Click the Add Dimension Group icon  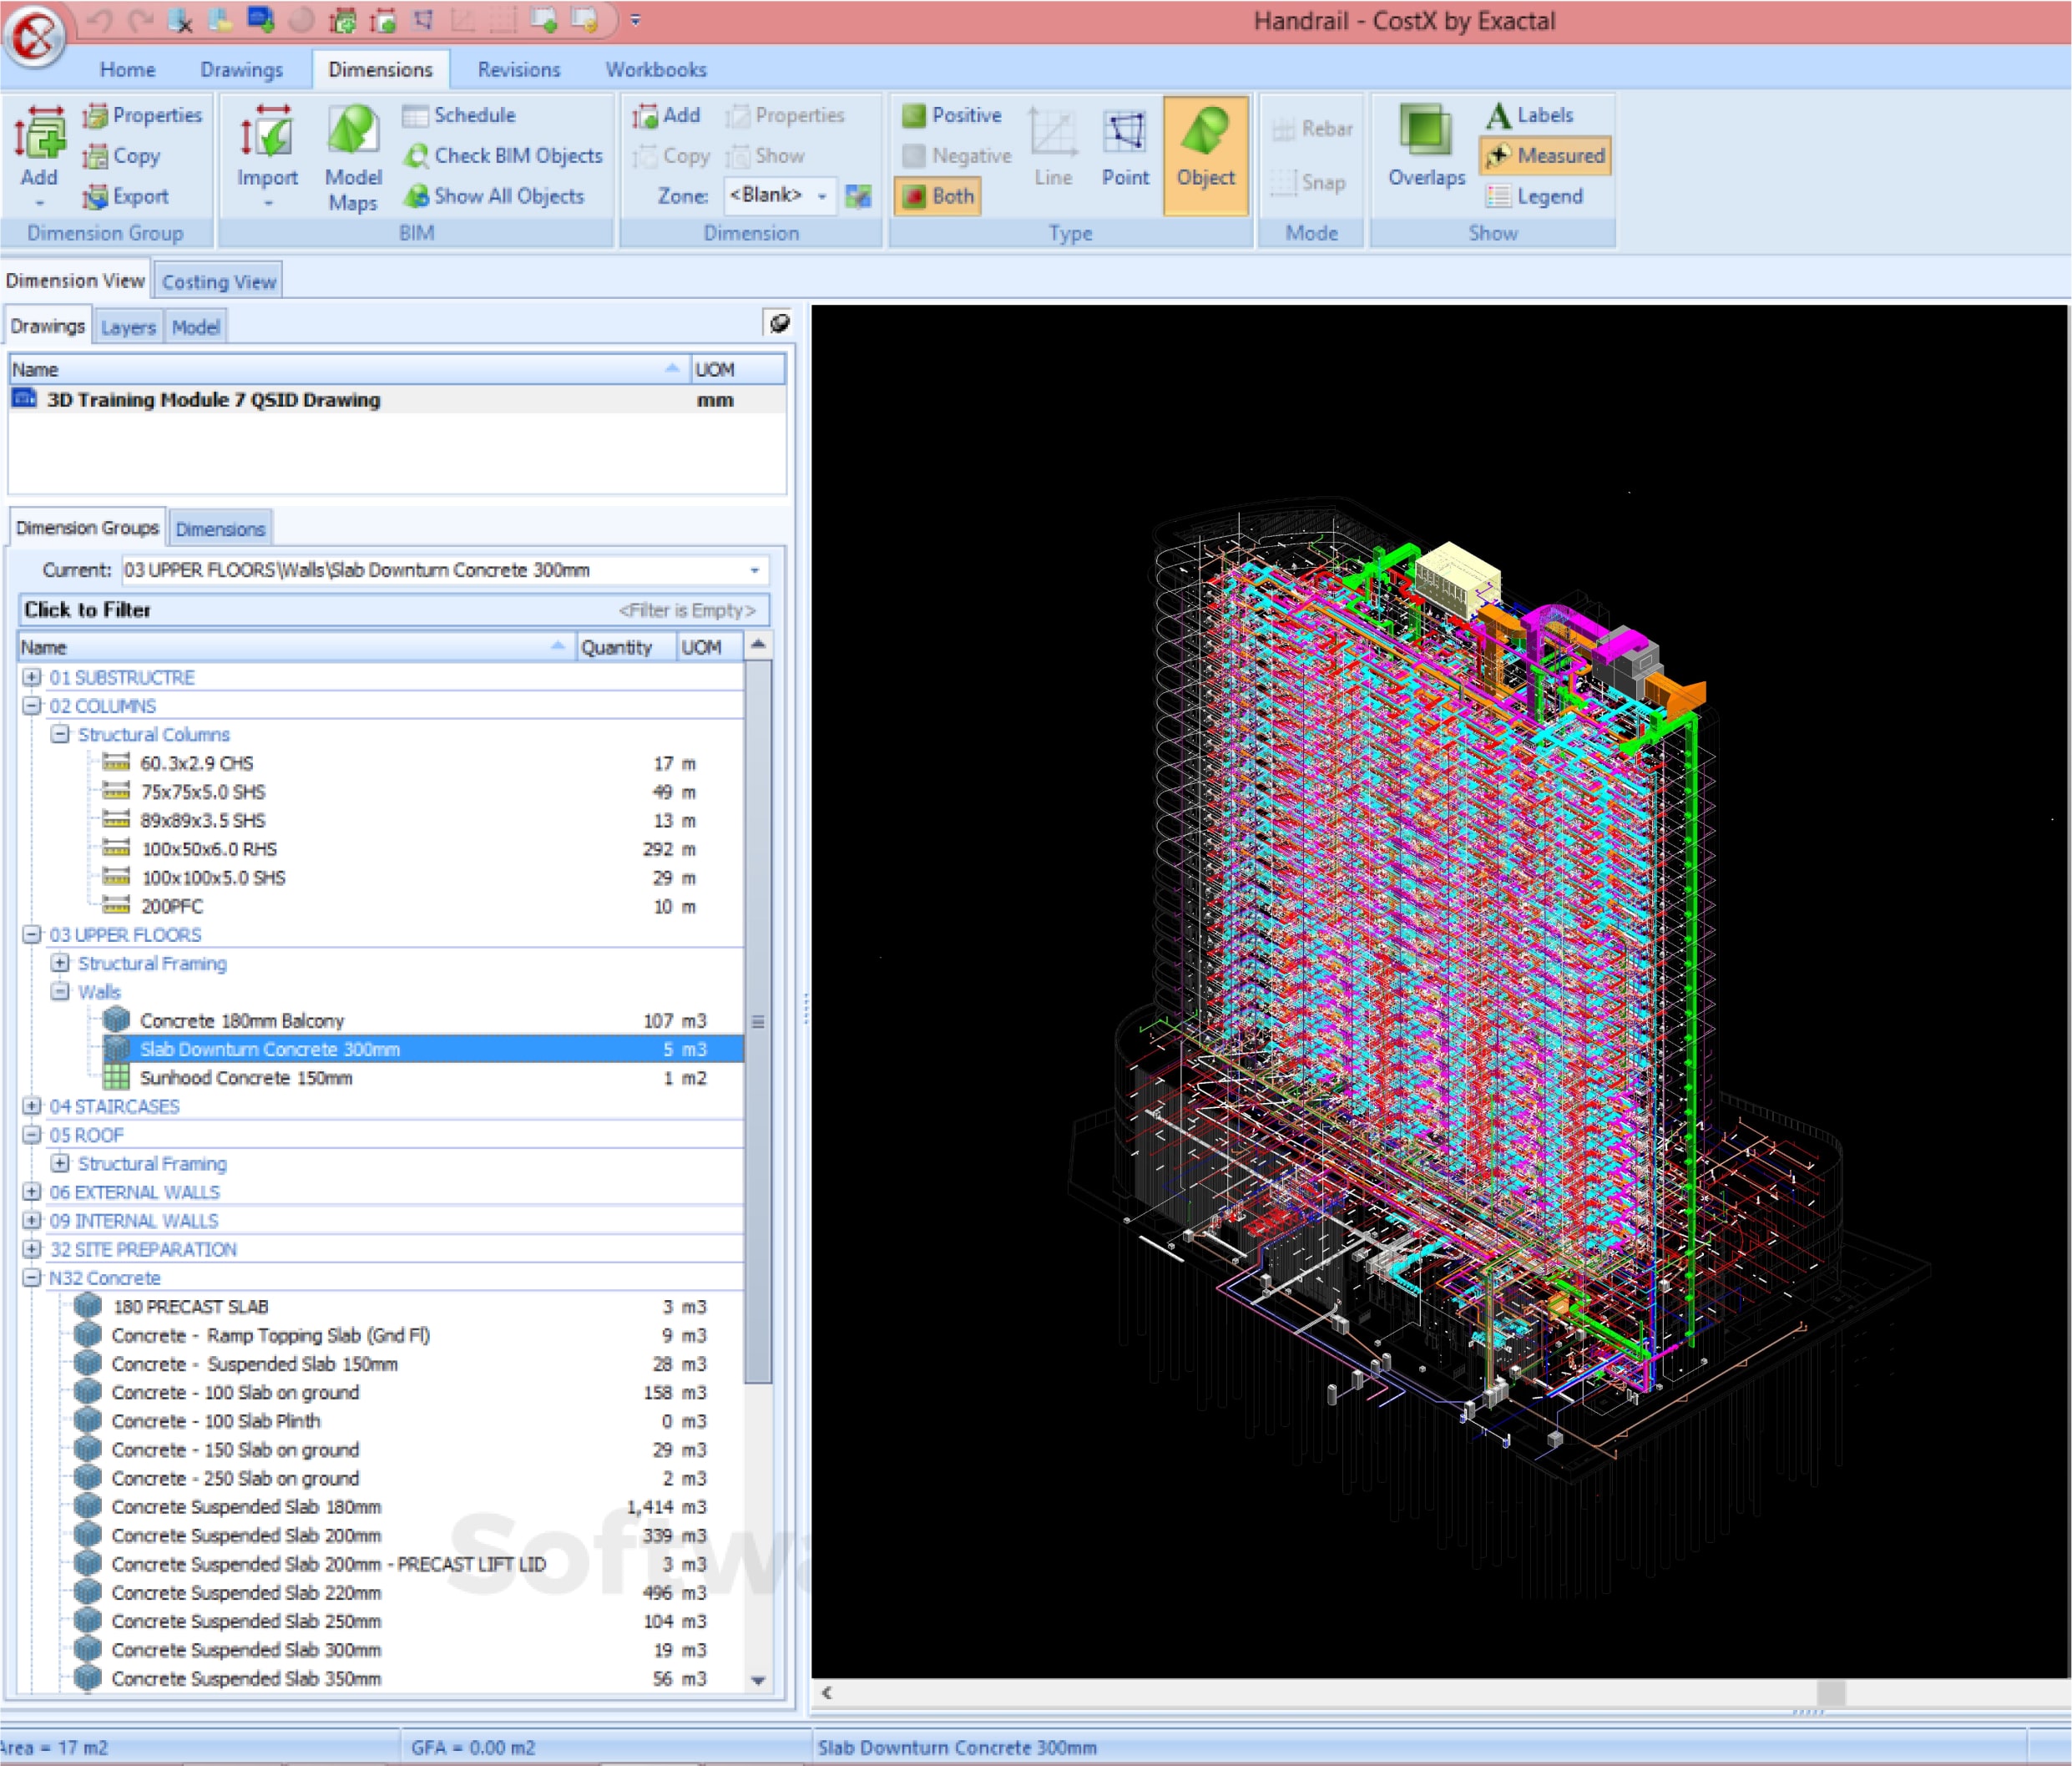39,134
